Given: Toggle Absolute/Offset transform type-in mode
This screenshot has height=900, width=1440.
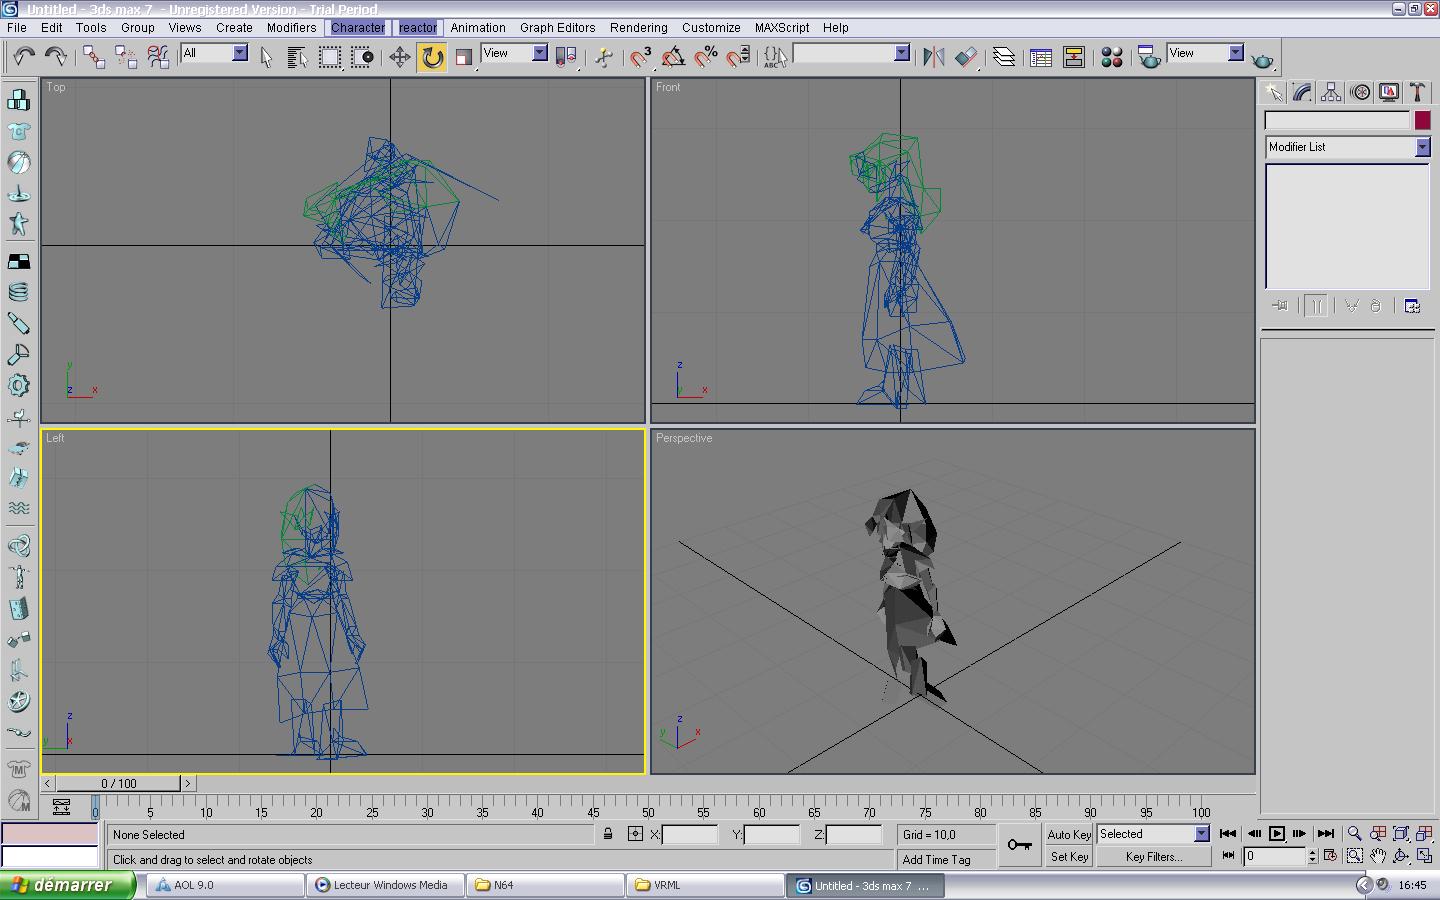Looking at the screenshot, I should pos(635,834).
